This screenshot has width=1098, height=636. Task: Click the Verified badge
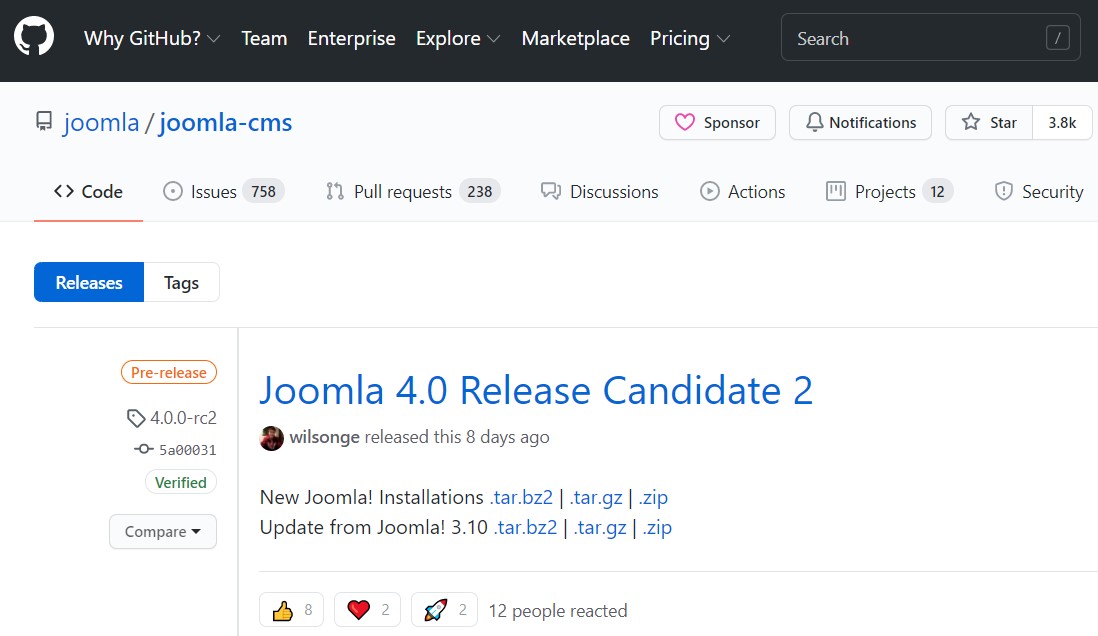tap(181, 483)
